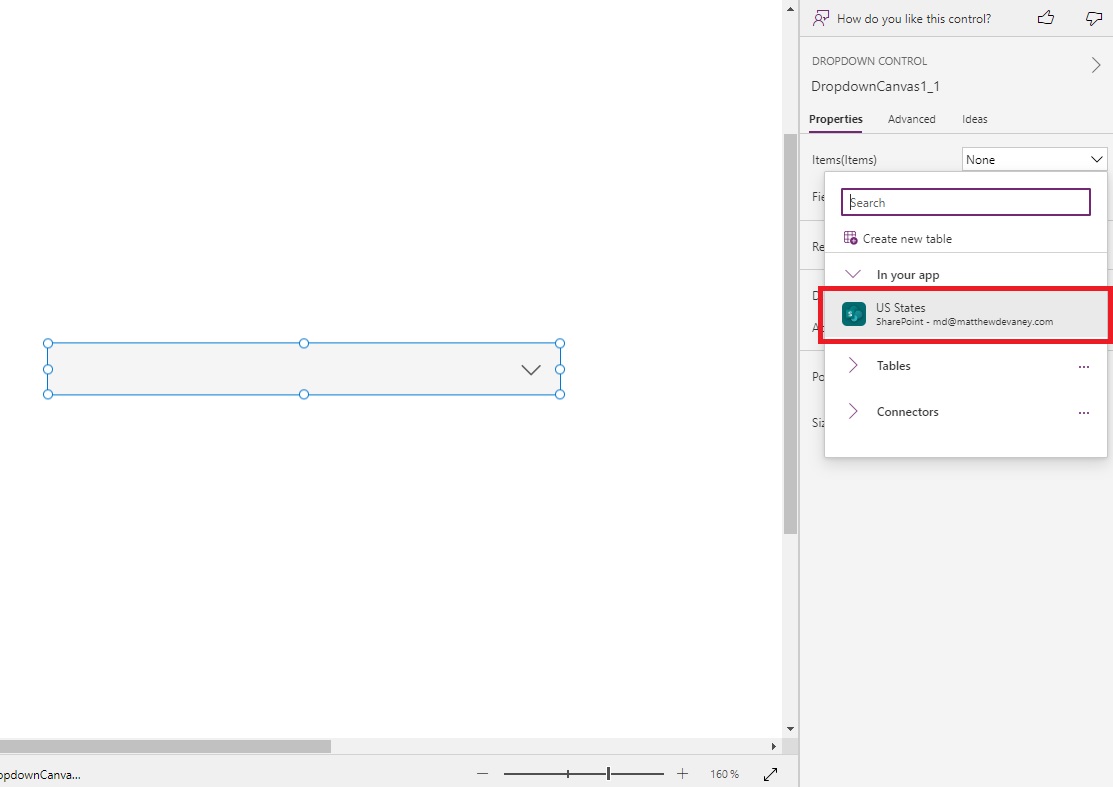Screen dimensions: 1113x787
Task: Click the zoom in plus icon
Action: (x=682, y=773)
